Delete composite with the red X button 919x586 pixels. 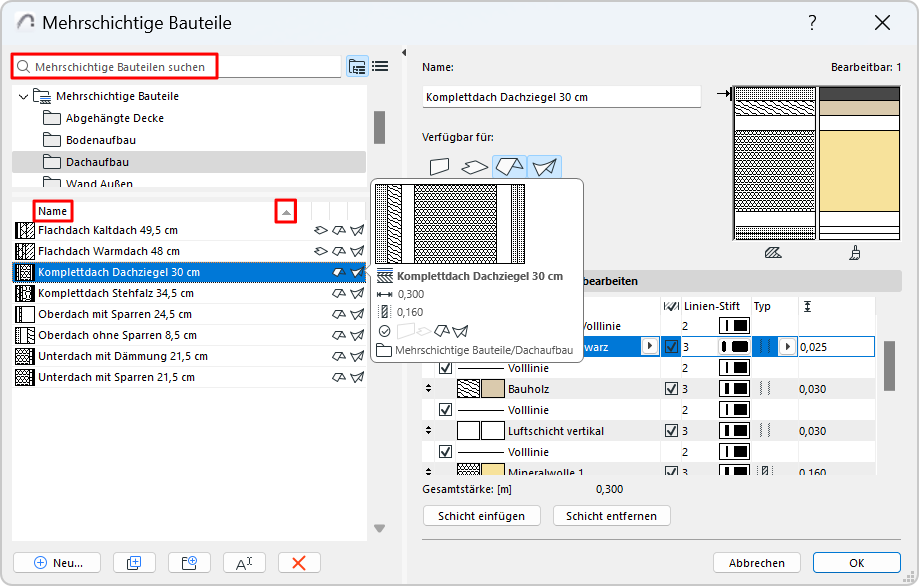point(298,563)
